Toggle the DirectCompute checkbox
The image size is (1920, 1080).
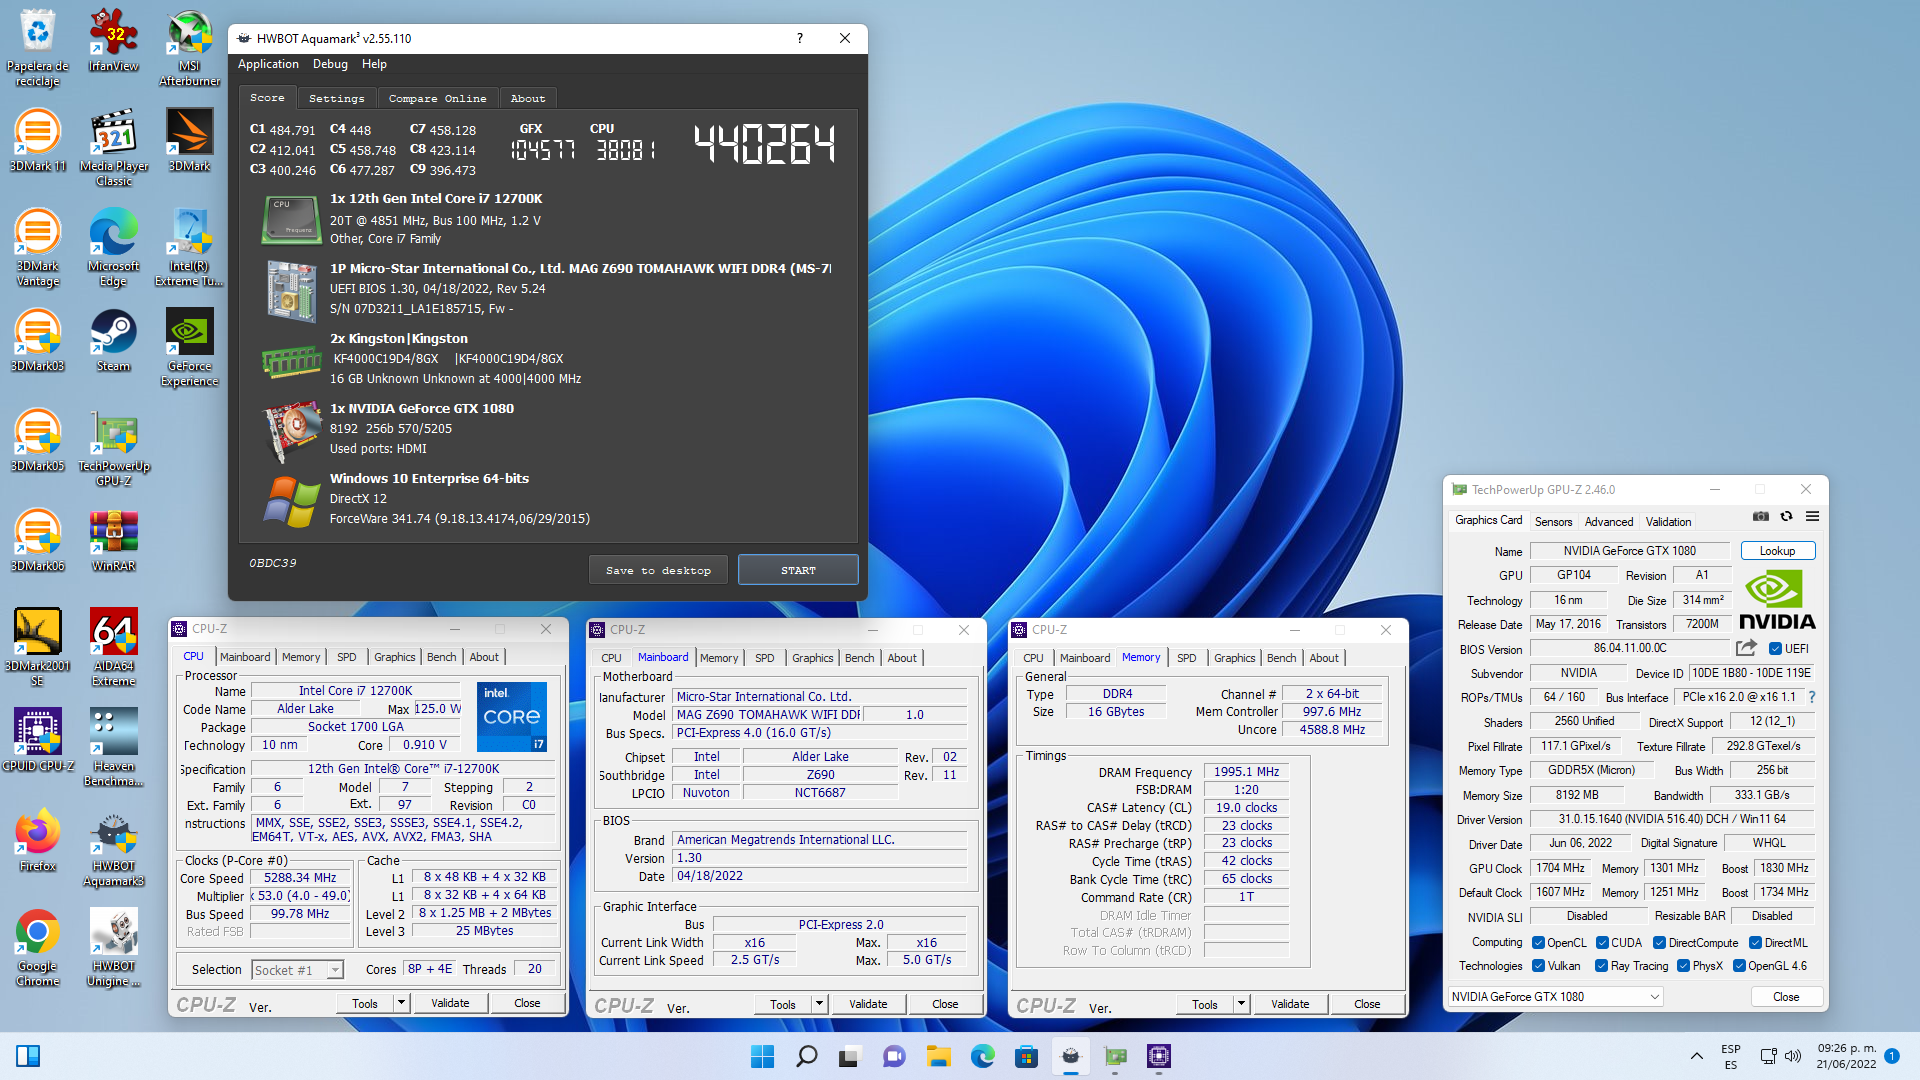(x=1659, y=943)
